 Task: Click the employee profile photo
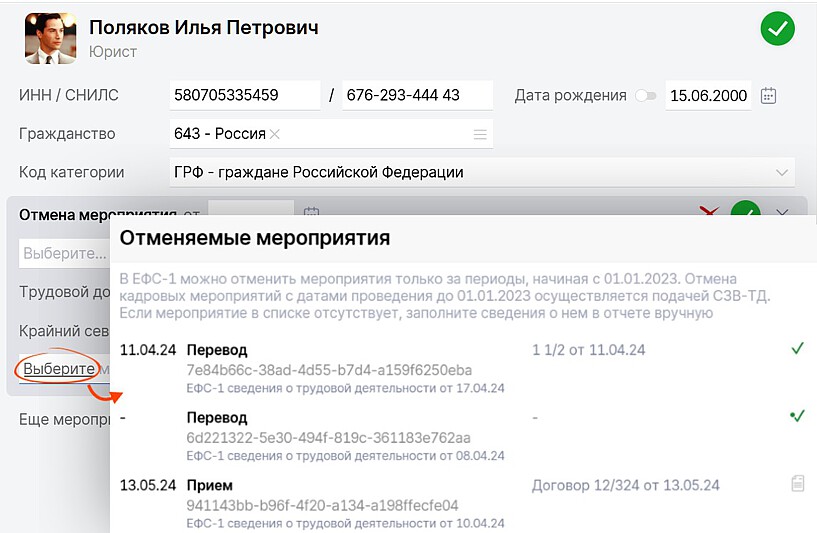click(x=51, y=39)
